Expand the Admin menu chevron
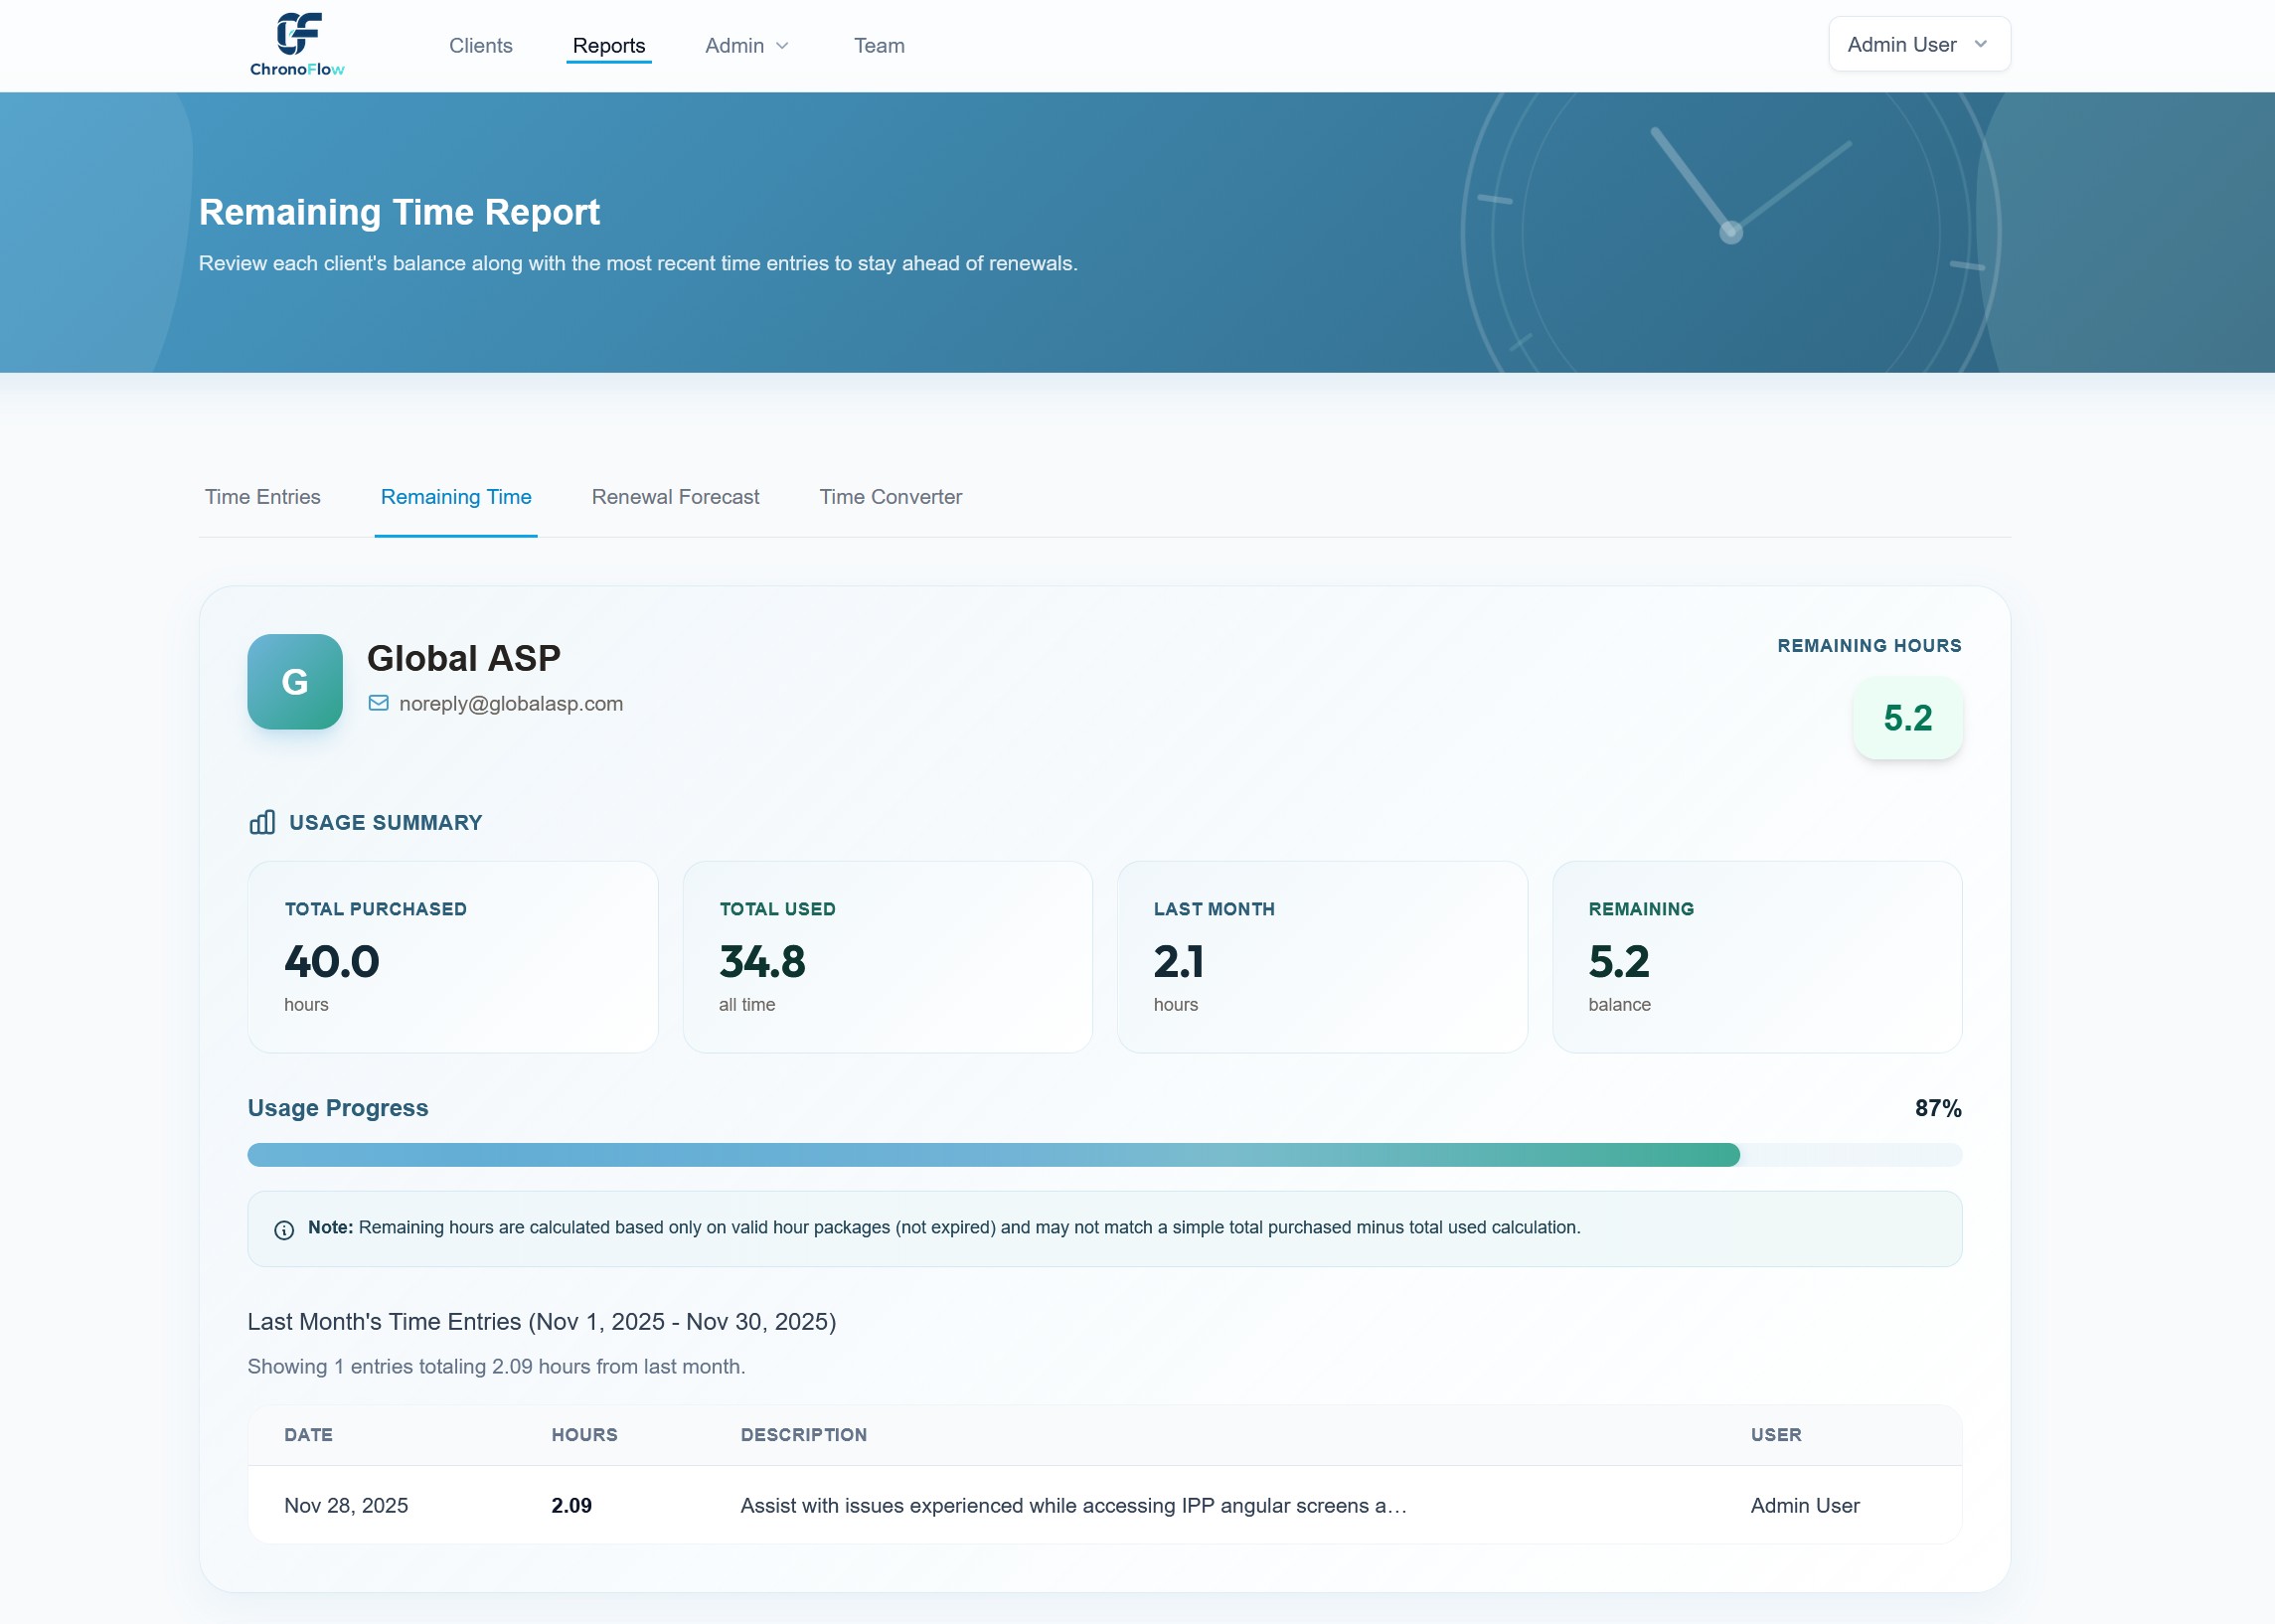Screen dimensions: 2275x1624 [783, 46]
